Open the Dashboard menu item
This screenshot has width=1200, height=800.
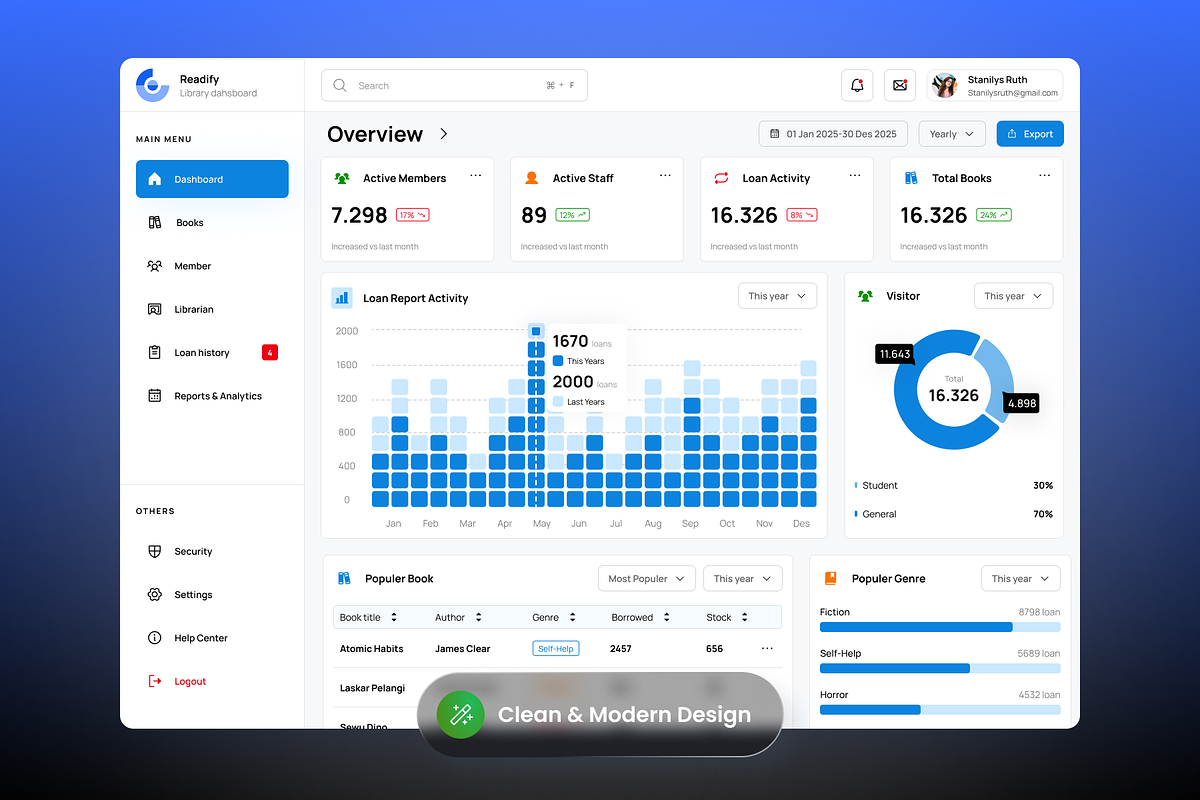tap(212, 179)
